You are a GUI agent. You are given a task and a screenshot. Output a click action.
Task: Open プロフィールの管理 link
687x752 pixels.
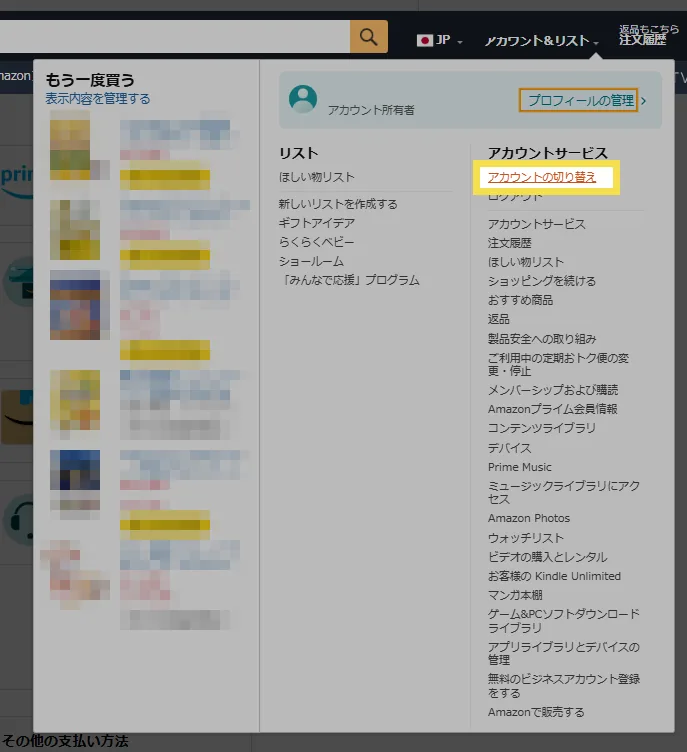point(580,100)
